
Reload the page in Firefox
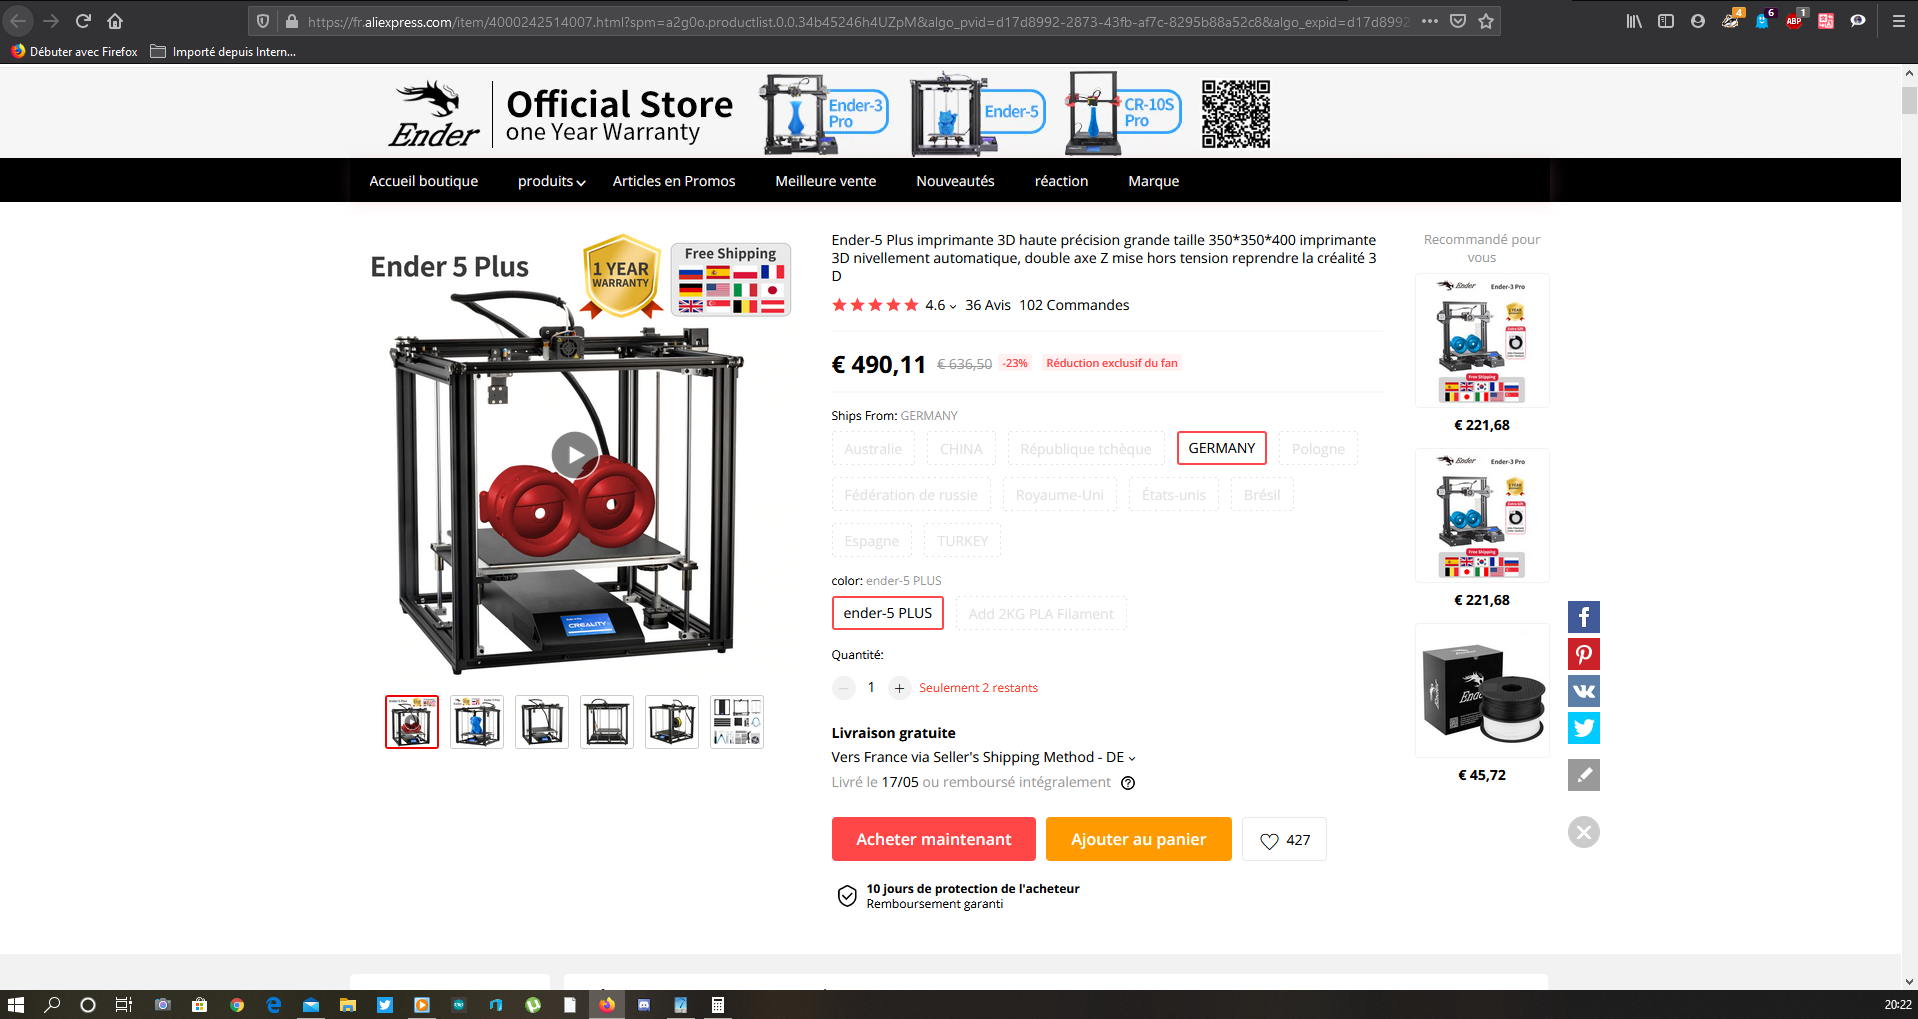[x=83, y=21]
